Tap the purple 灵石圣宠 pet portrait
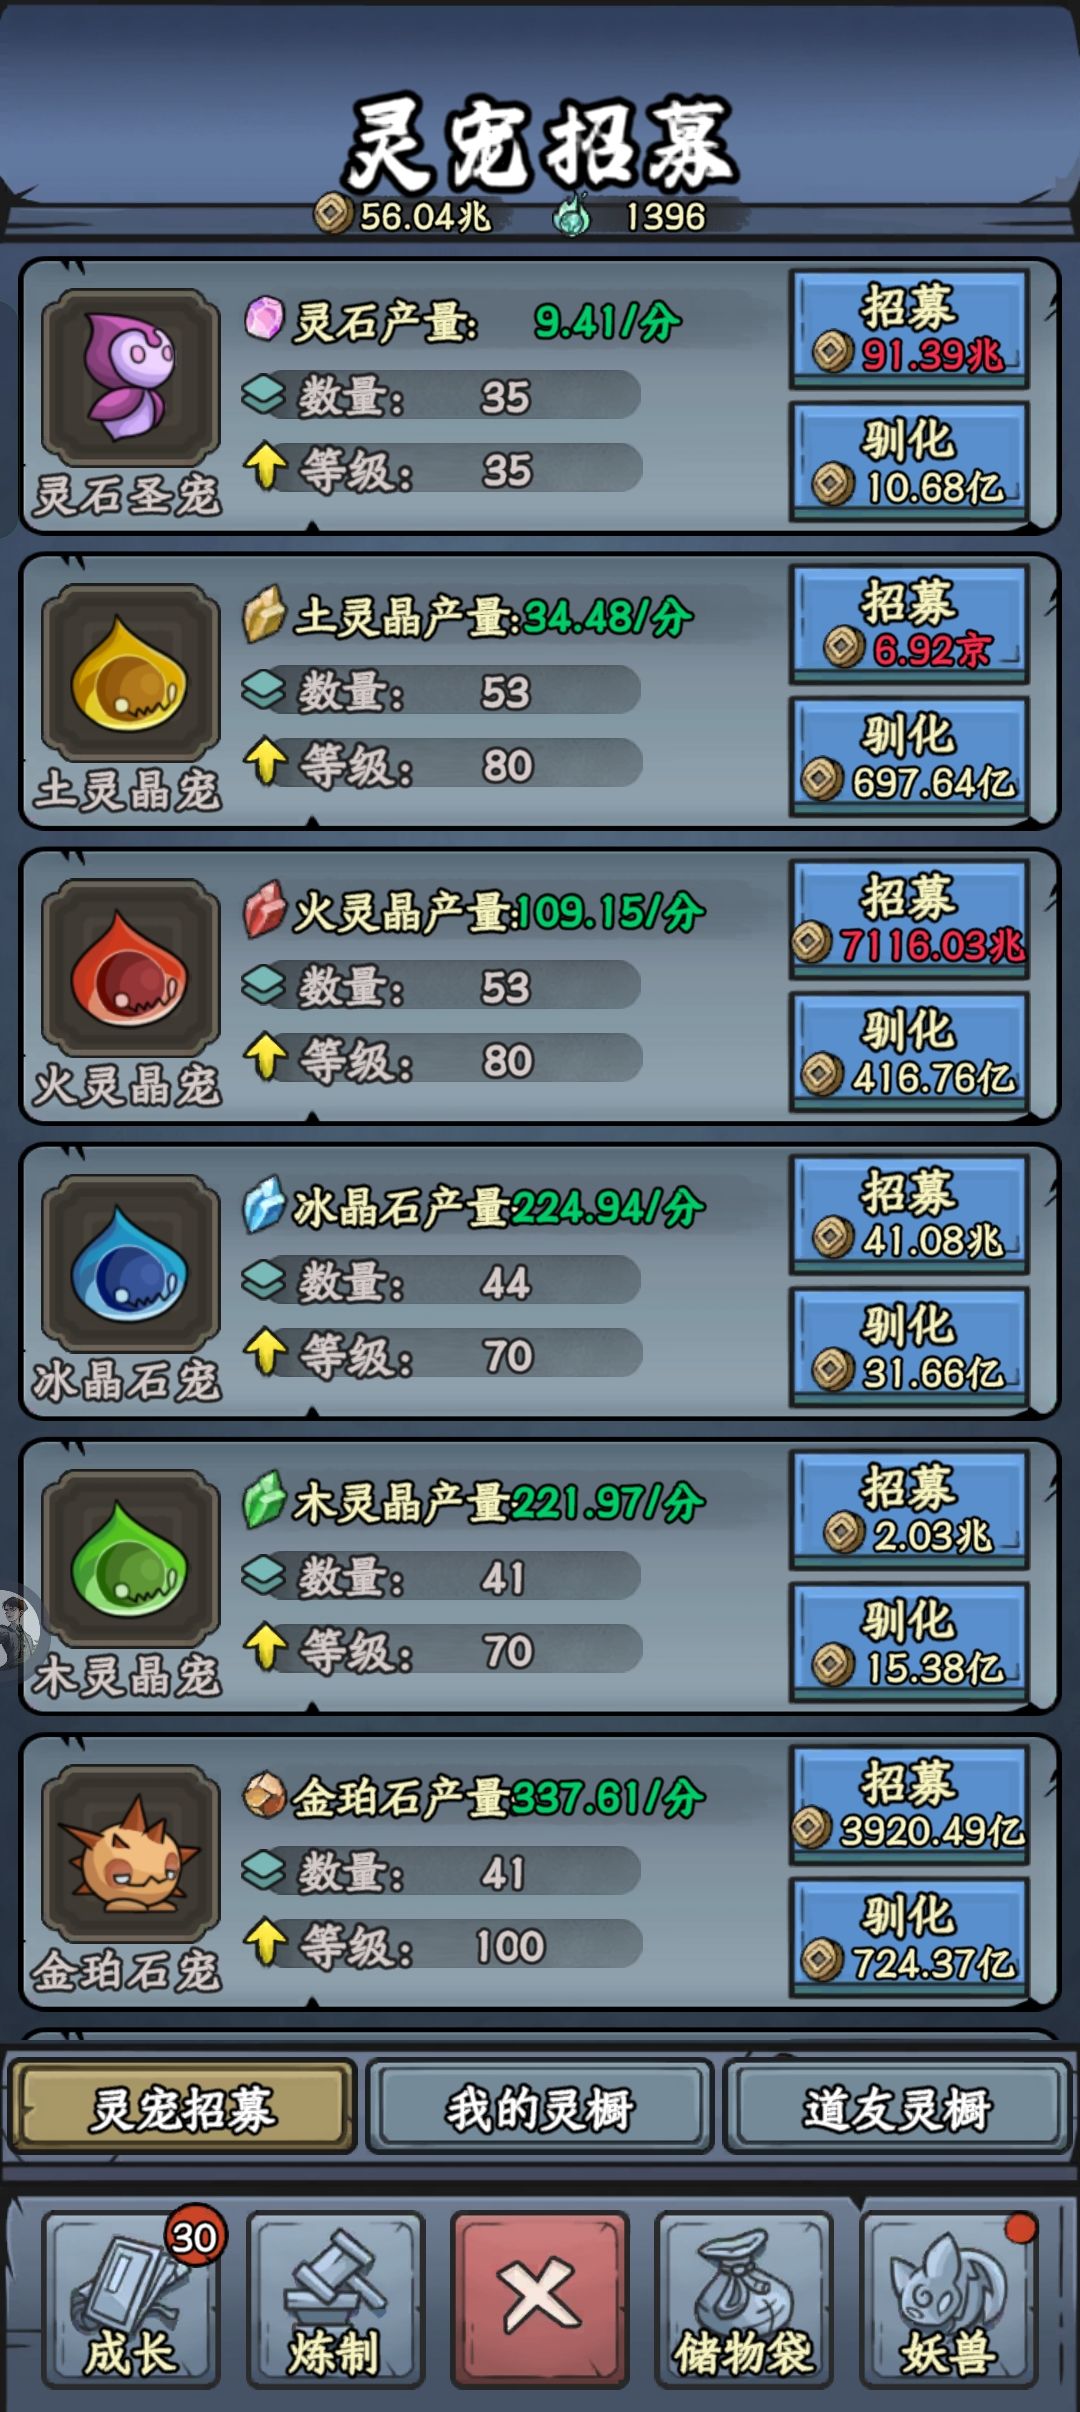The width and height of the screenshot is (1080, 2412). pyautogui.click(x=130, y=377)
